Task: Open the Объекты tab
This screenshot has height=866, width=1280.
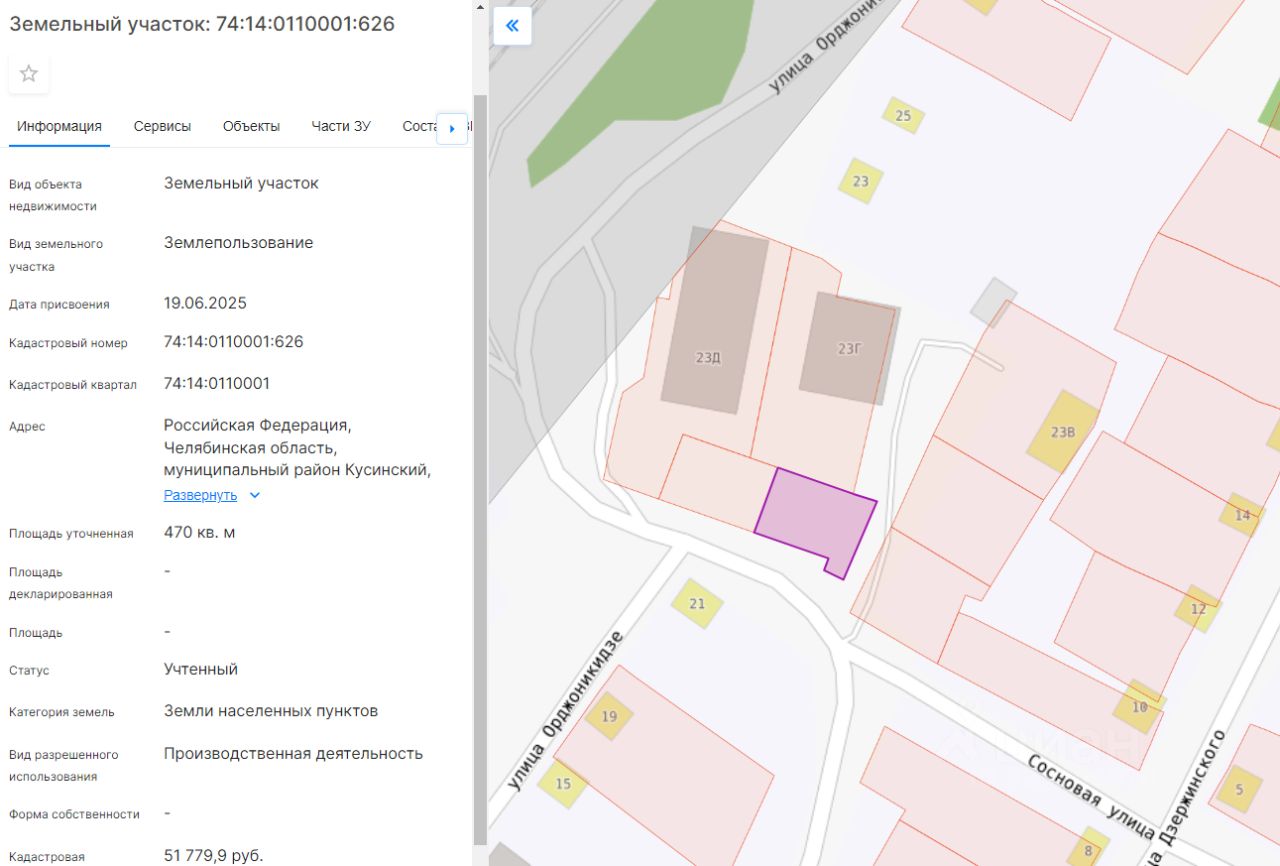Action: [251, 126]
